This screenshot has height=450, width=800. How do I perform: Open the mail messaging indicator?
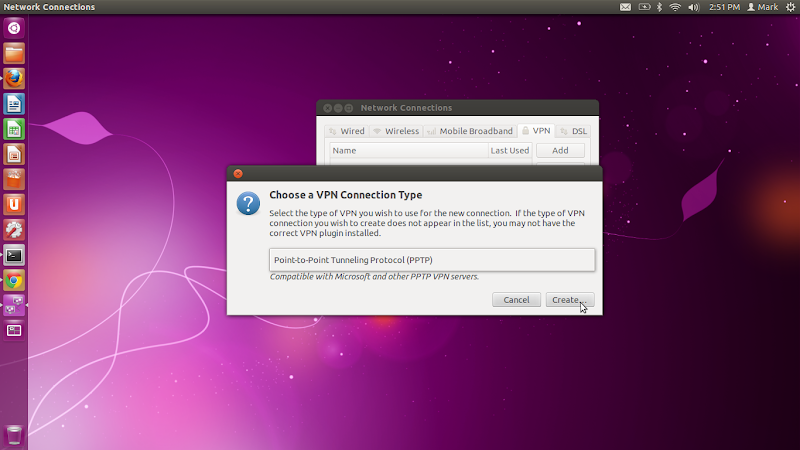(x=626, y=7)
